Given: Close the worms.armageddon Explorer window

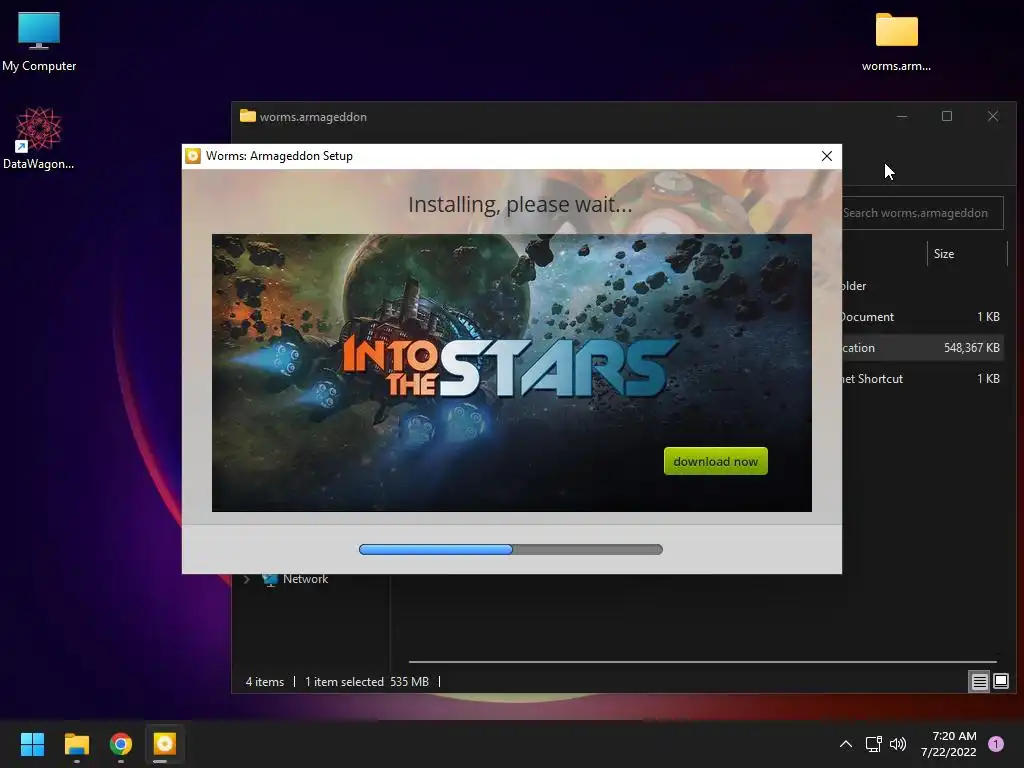Looking at the screenshot, I should tap(993, 116).
